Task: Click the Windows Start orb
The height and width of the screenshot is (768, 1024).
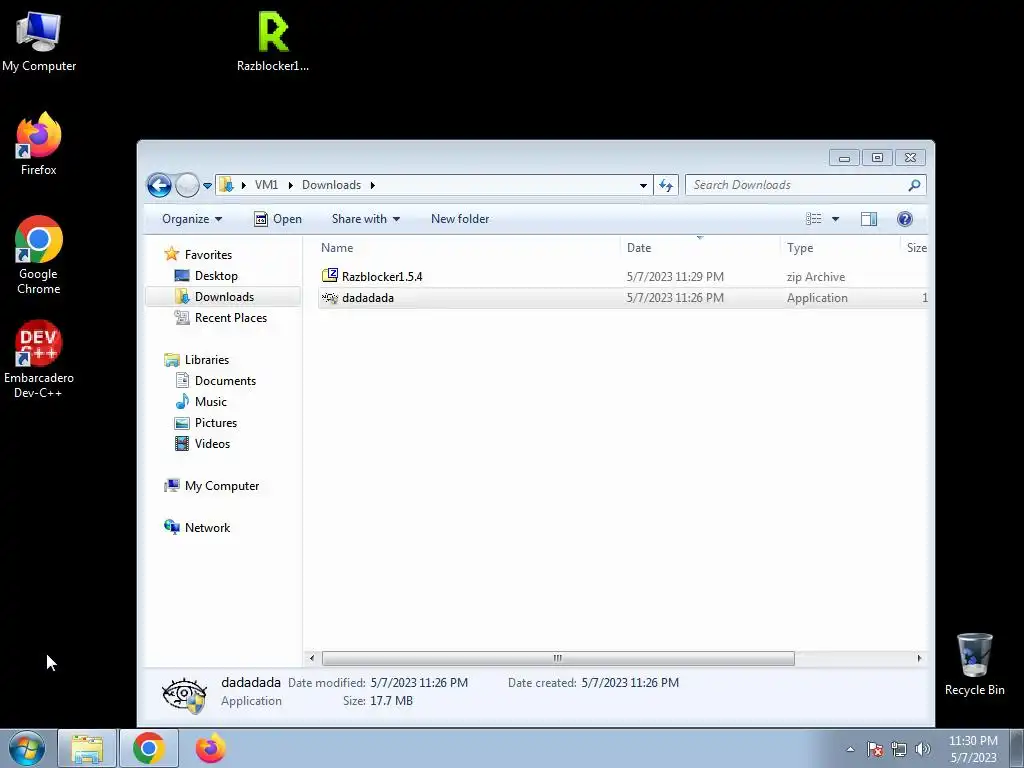Action: pyautogui.click(x=27, y=748)
